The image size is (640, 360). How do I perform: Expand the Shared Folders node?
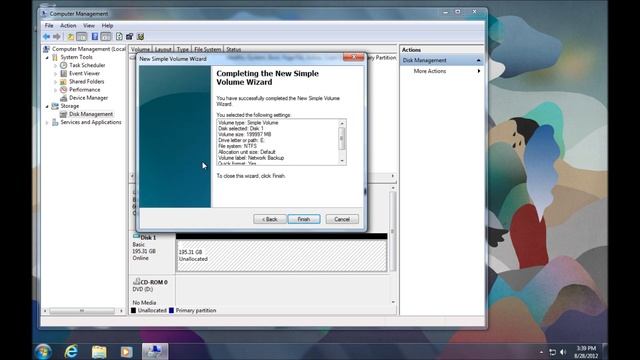56,82
